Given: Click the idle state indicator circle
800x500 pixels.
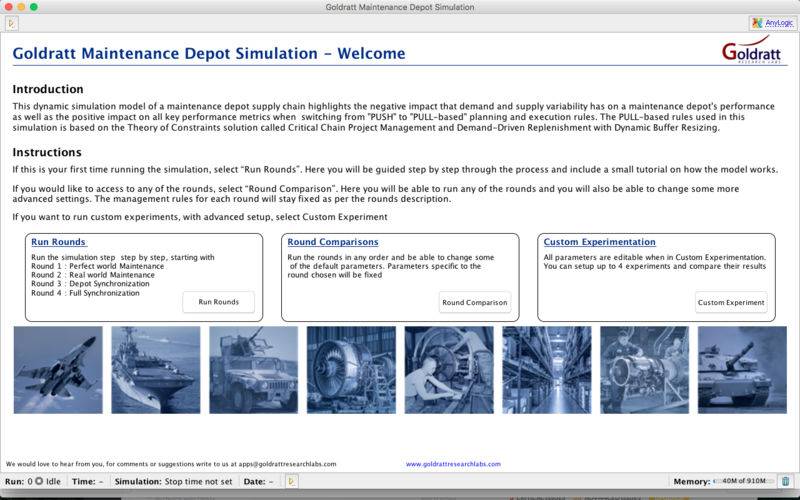Looking at the screenshot, I should (x=39, y=481).
